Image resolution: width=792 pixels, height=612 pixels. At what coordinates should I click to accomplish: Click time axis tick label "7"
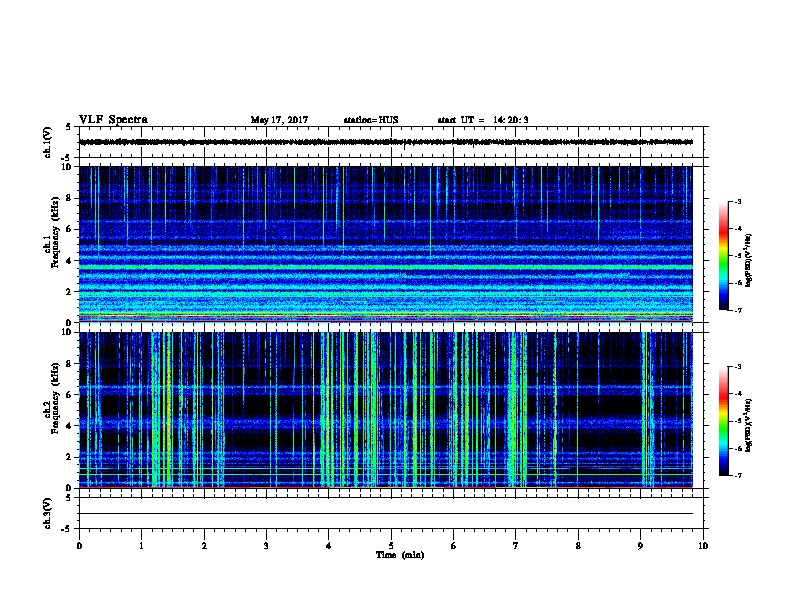tap(516, 545)
